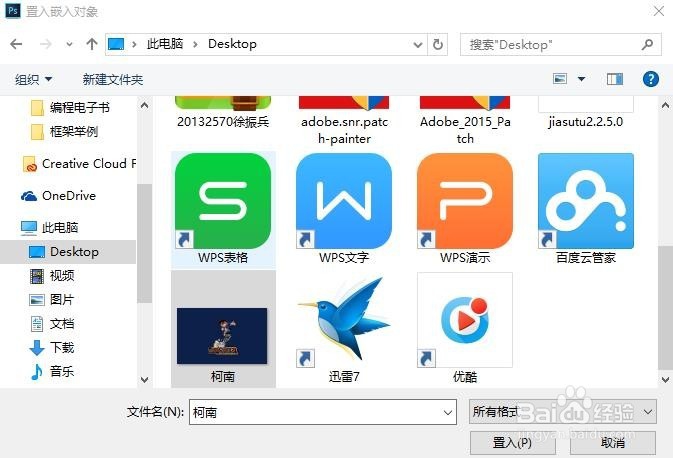The height and width of the screenshot is (458, 673).
Task: Select the 百度云管家 shortcut icon
Action: [586, 201]
